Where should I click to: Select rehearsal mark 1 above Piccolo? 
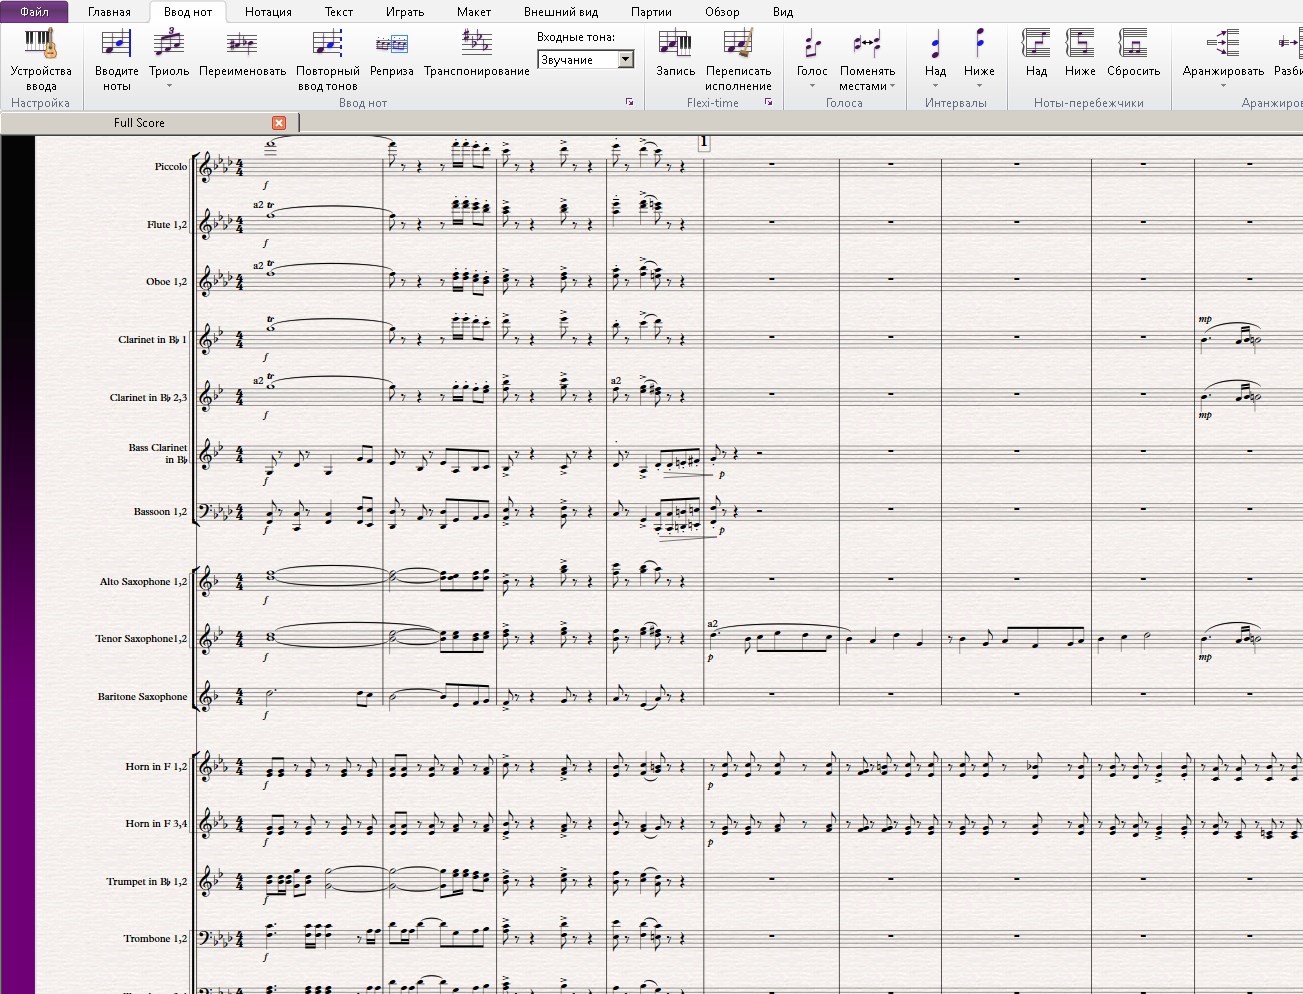(703, 143)
